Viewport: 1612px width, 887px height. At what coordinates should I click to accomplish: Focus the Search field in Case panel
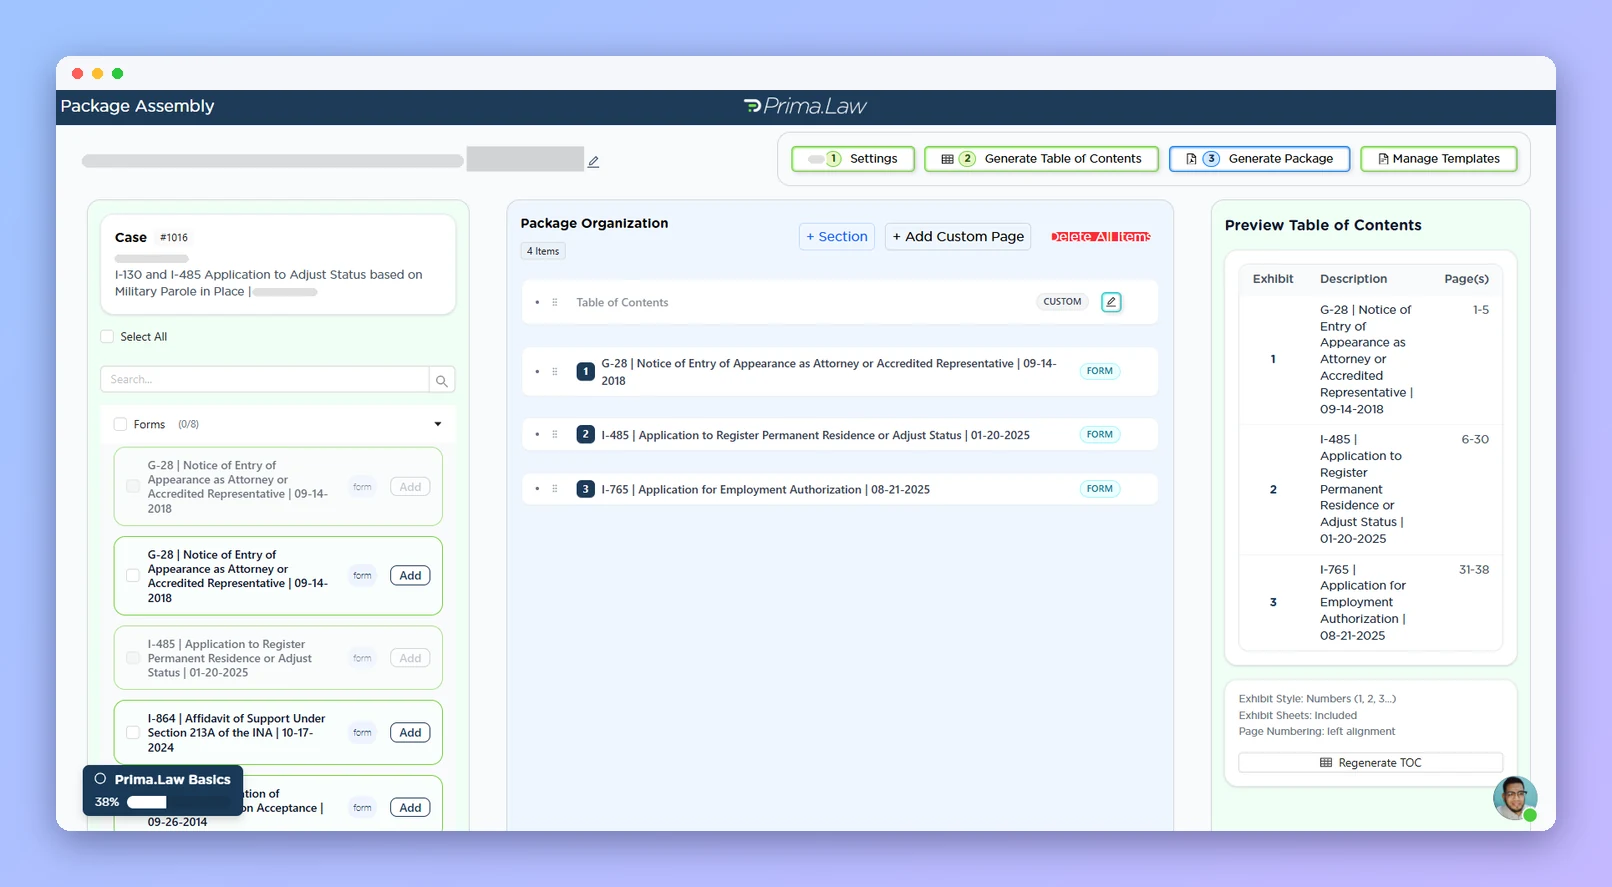pyautogui.click(x=265, y=380)
